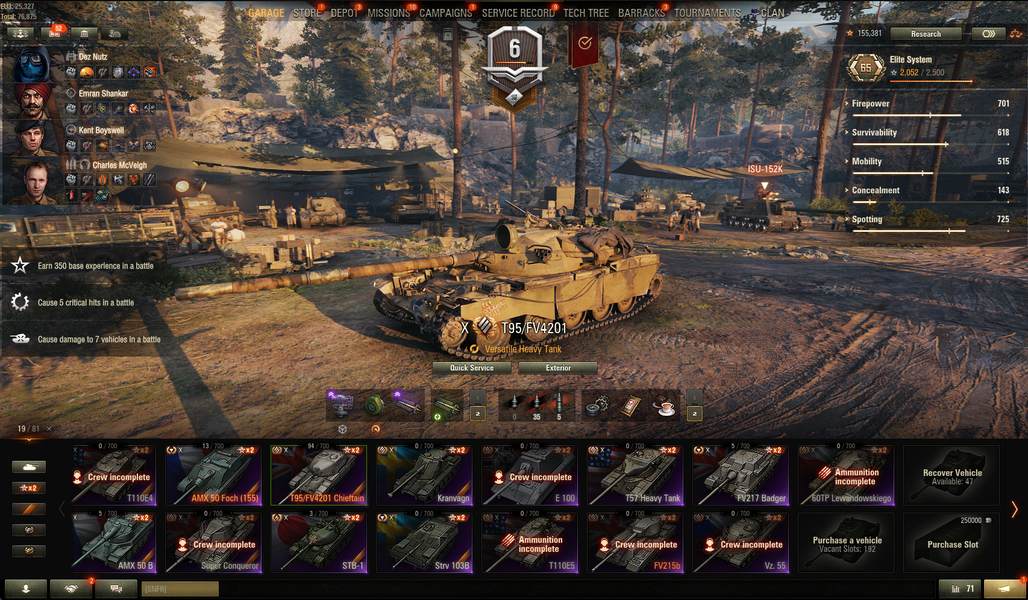Select the tank-type filter icon in carousel sidebar
Image resolution: width=1028 pixels, height=600 pixels.
pos(29,467)
